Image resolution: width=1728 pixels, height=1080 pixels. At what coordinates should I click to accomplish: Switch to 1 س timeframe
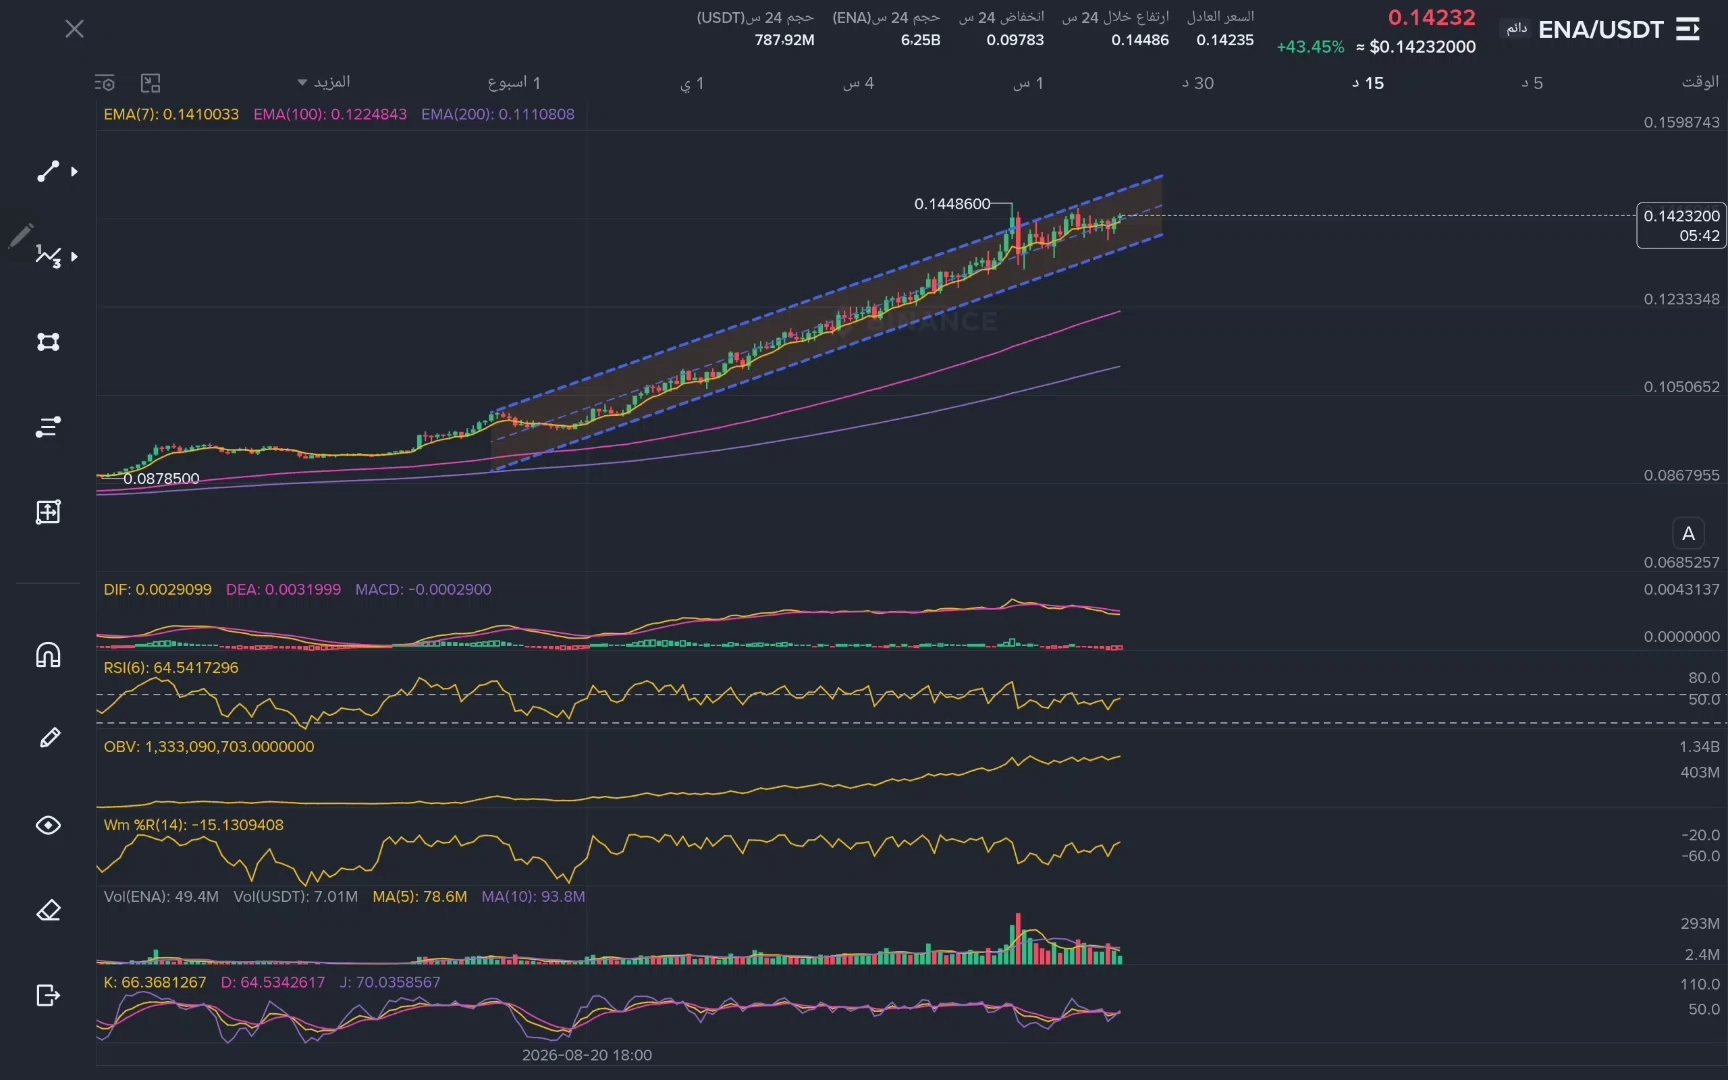click(x=1028, y=83)
